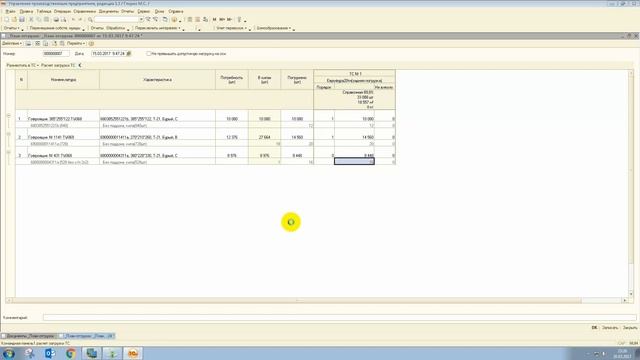Select В наличии cell value 27.664
The width and height of the screenshot is (640, 360).
coord(264,137)
